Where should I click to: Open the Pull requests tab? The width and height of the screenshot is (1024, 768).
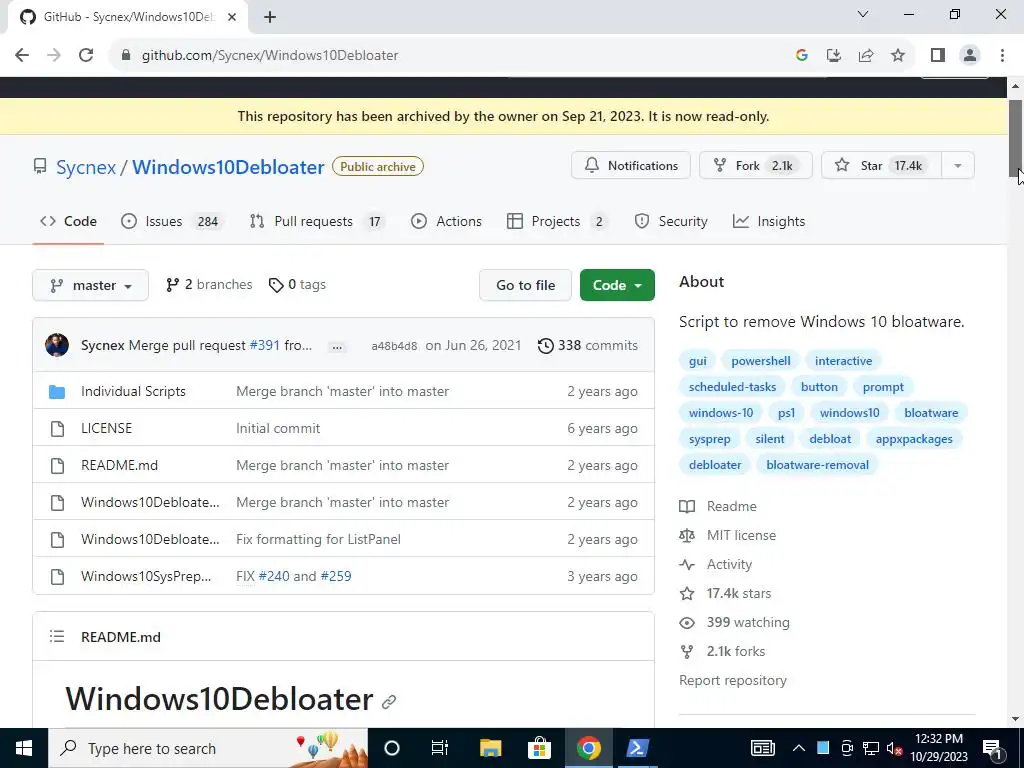[317, 221]
